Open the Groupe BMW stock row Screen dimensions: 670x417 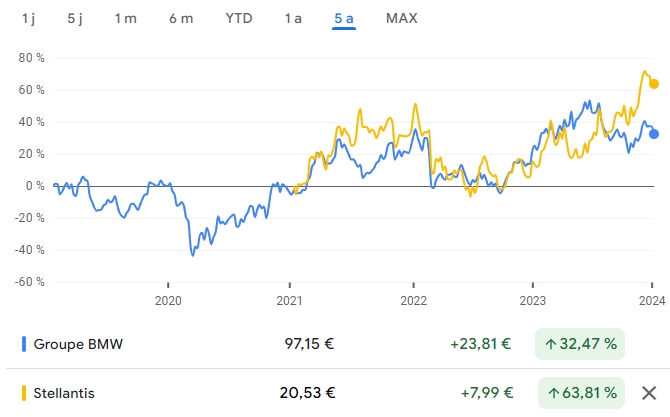coord(80,344)
